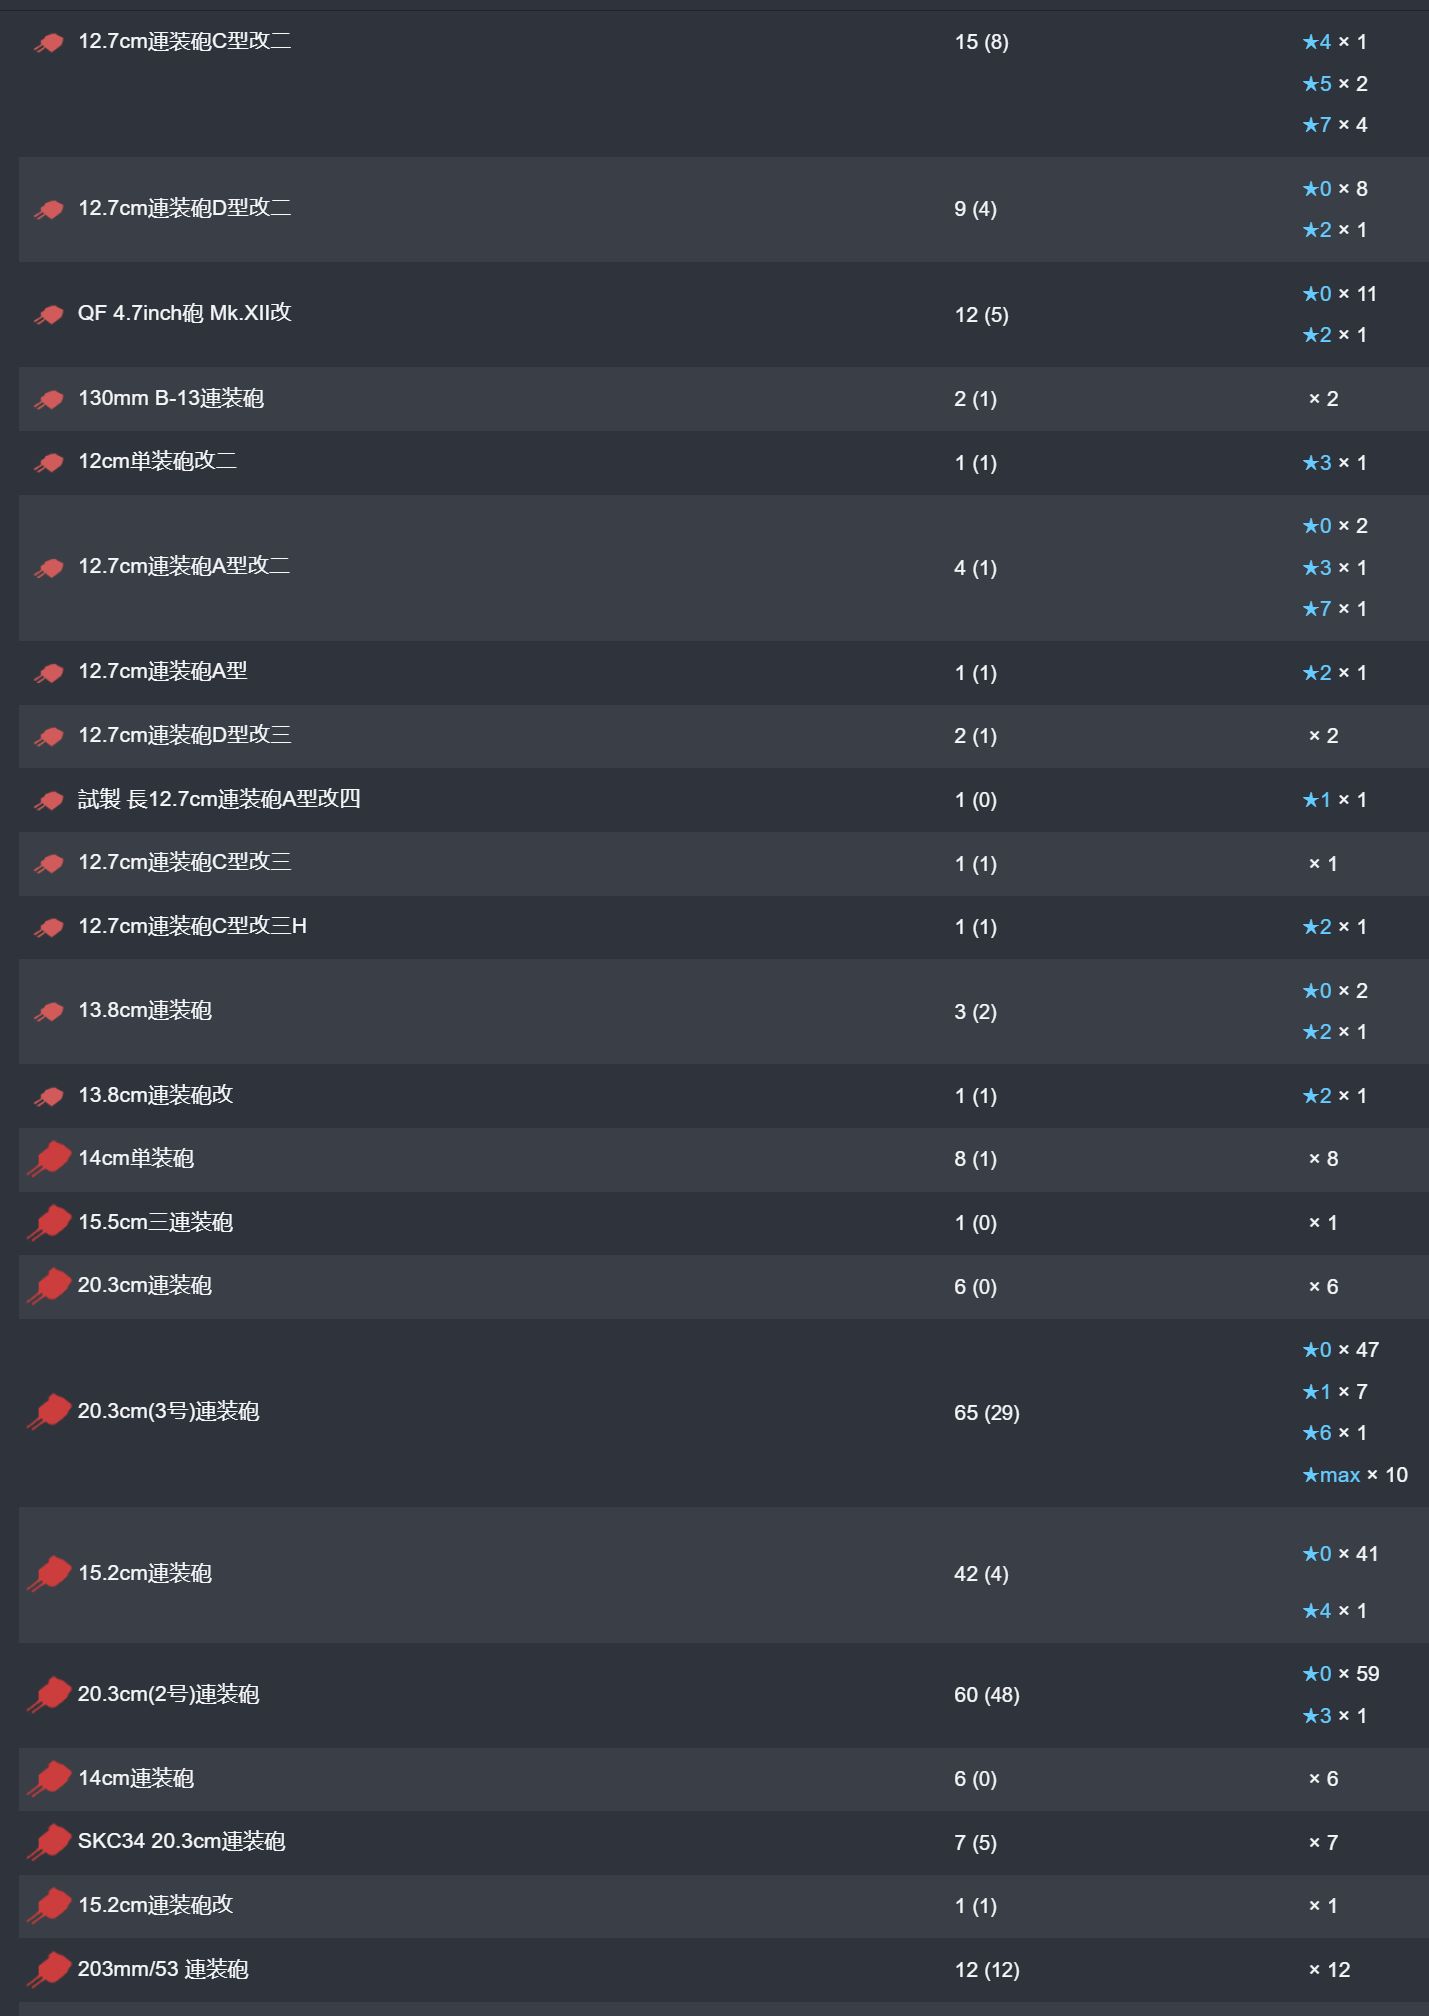Click gun icon beside 203mm/53 連装砲
Screen dimensions: 1429x2016
coord(49,1970)
